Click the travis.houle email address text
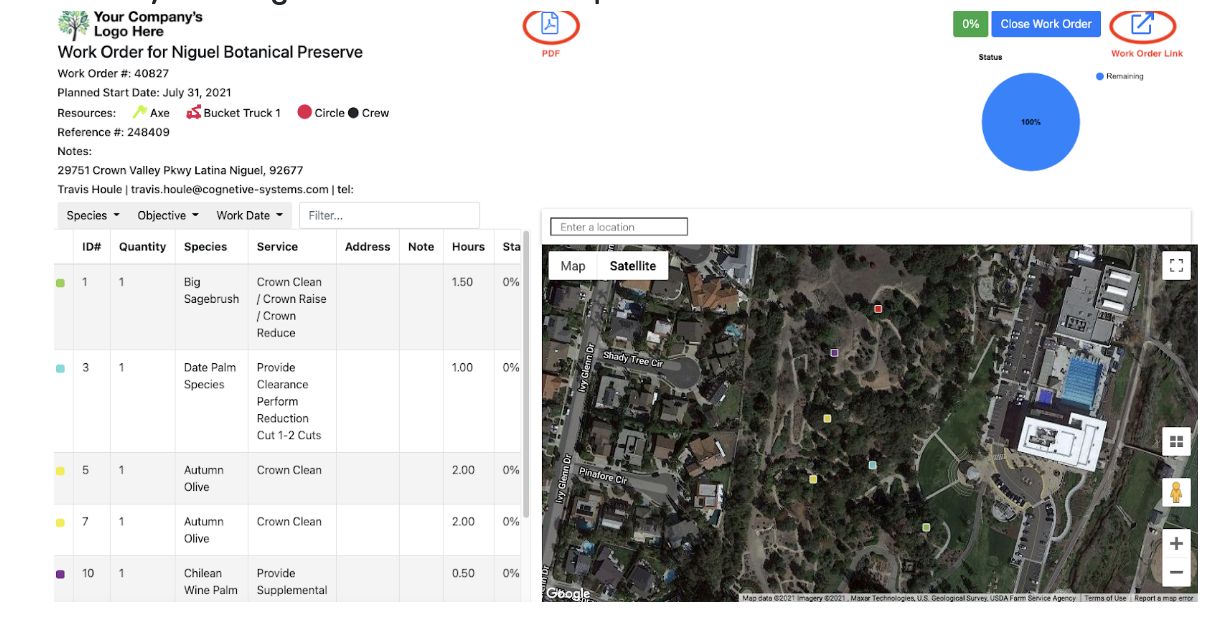 230,189
